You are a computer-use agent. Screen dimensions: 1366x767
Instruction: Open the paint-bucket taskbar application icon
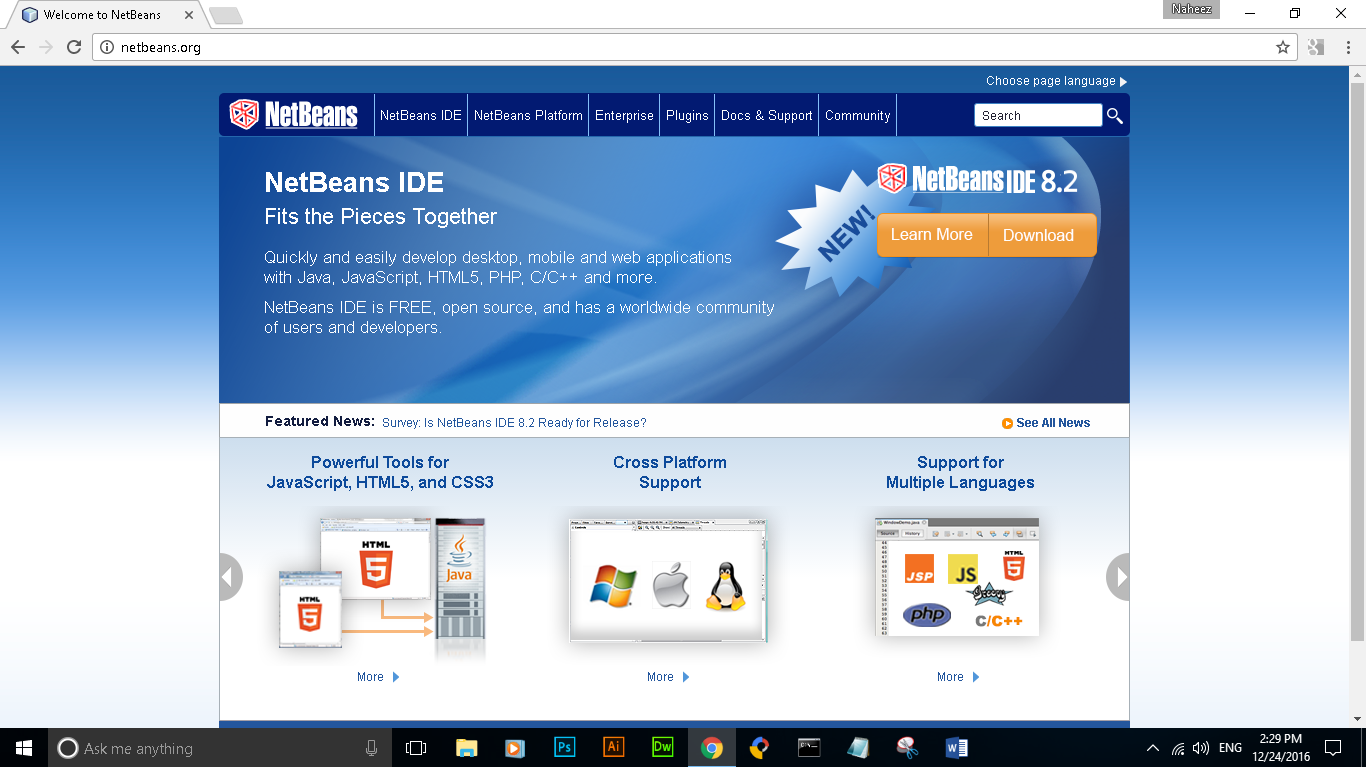pos(760,748)
